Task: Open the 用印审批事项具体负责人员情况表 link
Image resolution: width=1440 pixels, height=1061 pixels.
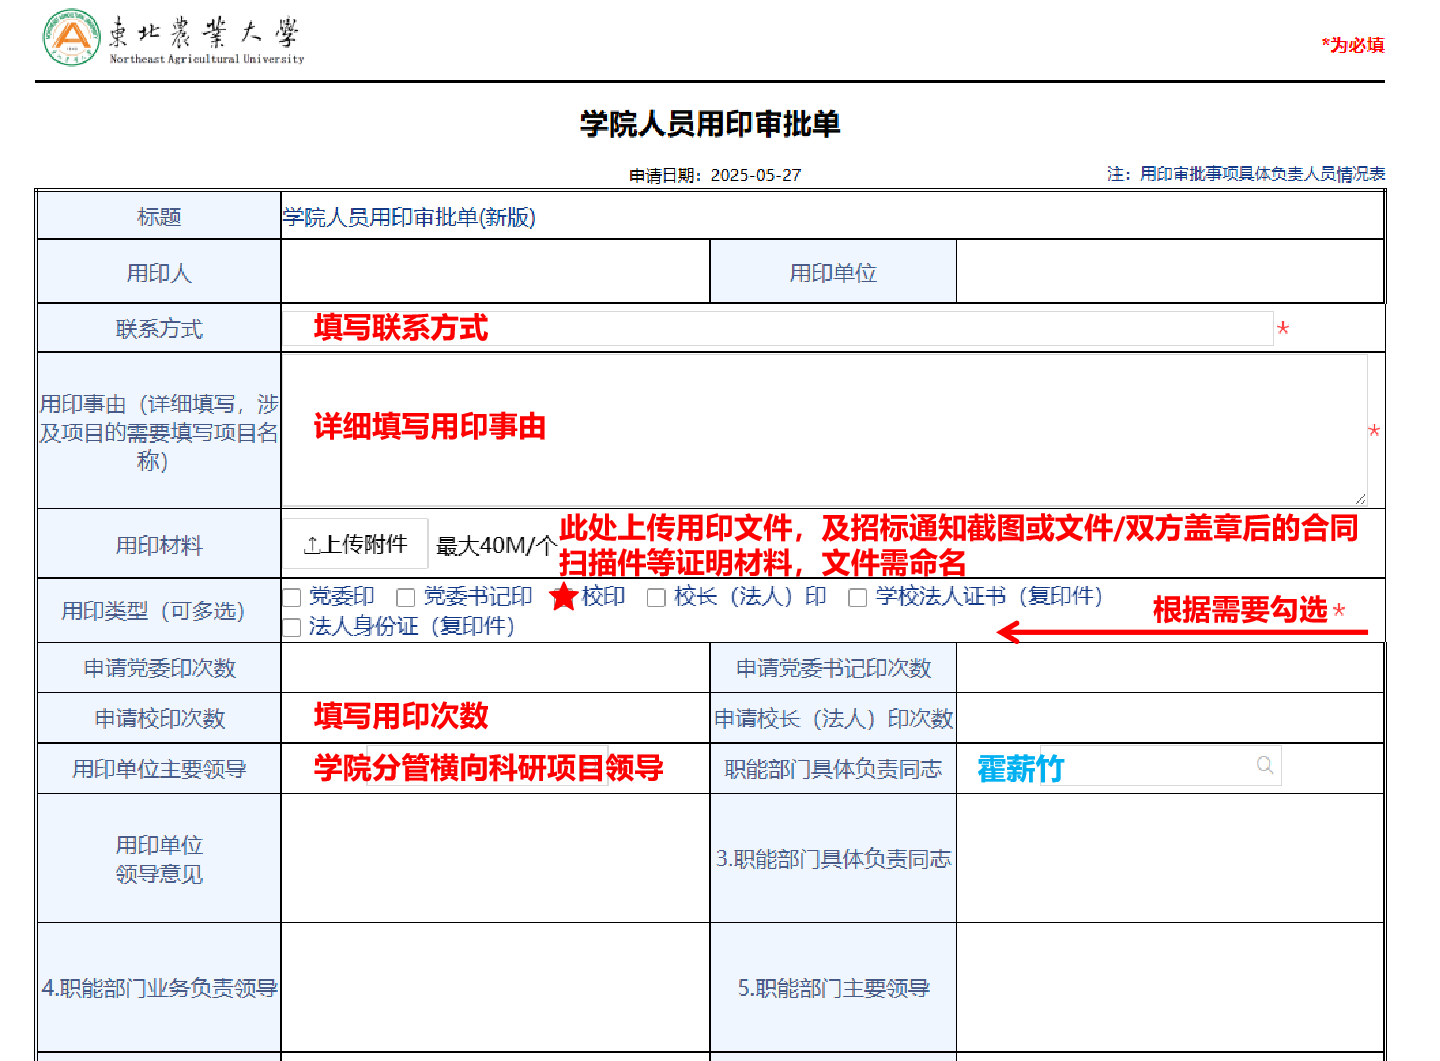Action: click(1262, 174)
